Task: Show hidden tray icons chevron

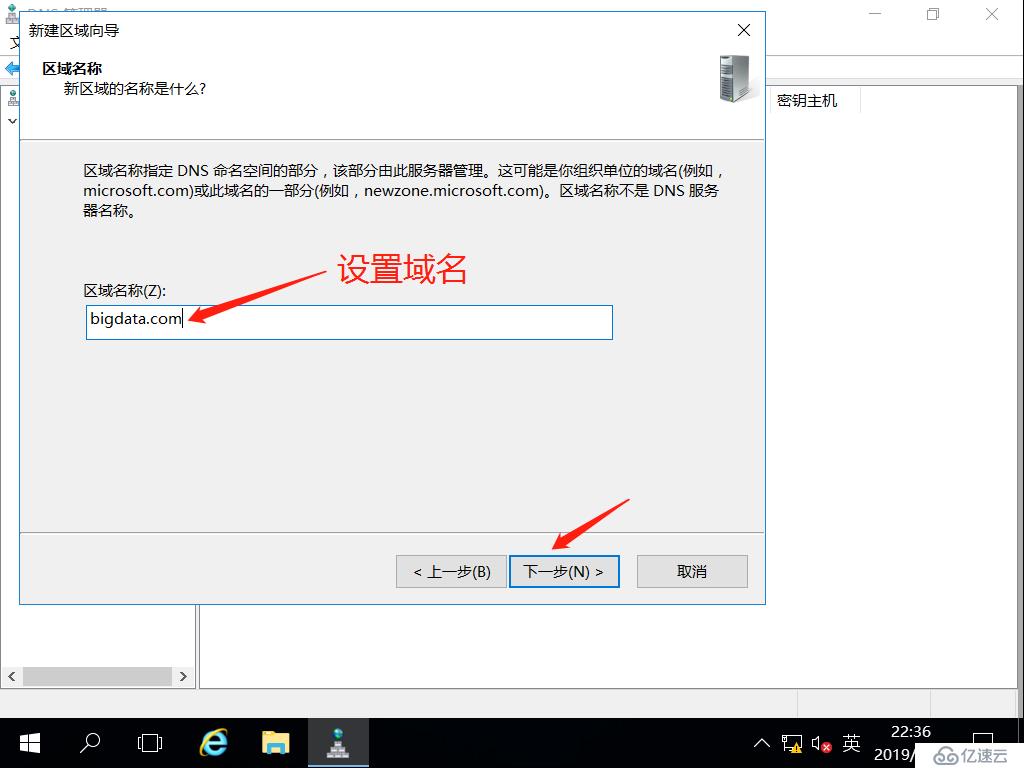Action: coord(761,743)
